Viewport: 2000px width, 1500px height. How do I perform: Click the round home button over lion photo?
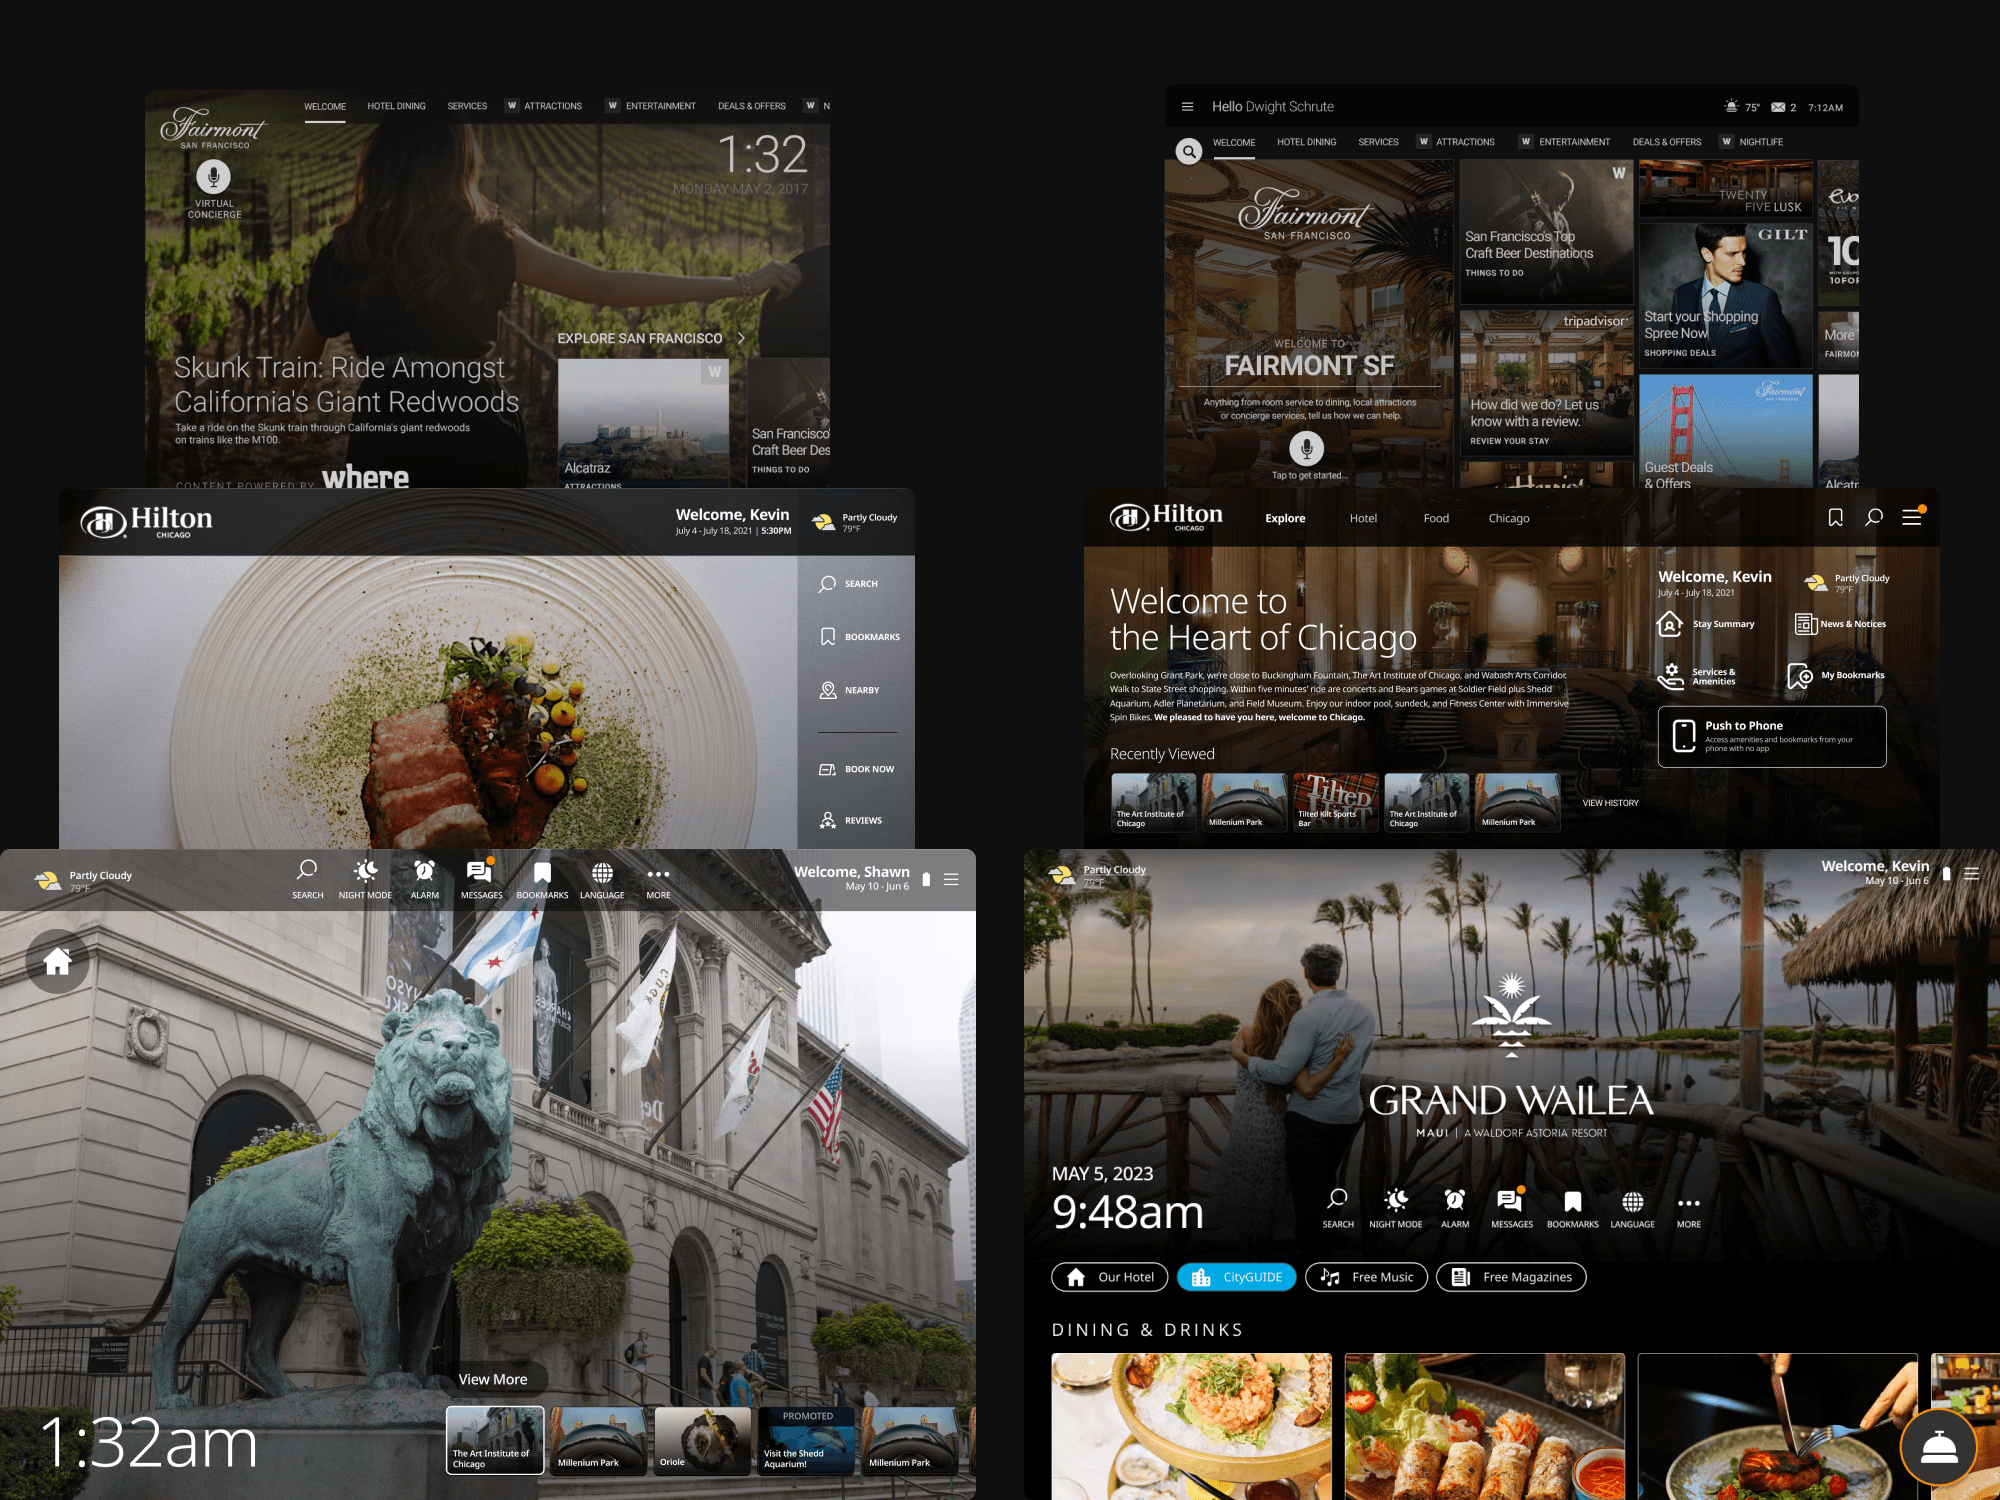57,961
